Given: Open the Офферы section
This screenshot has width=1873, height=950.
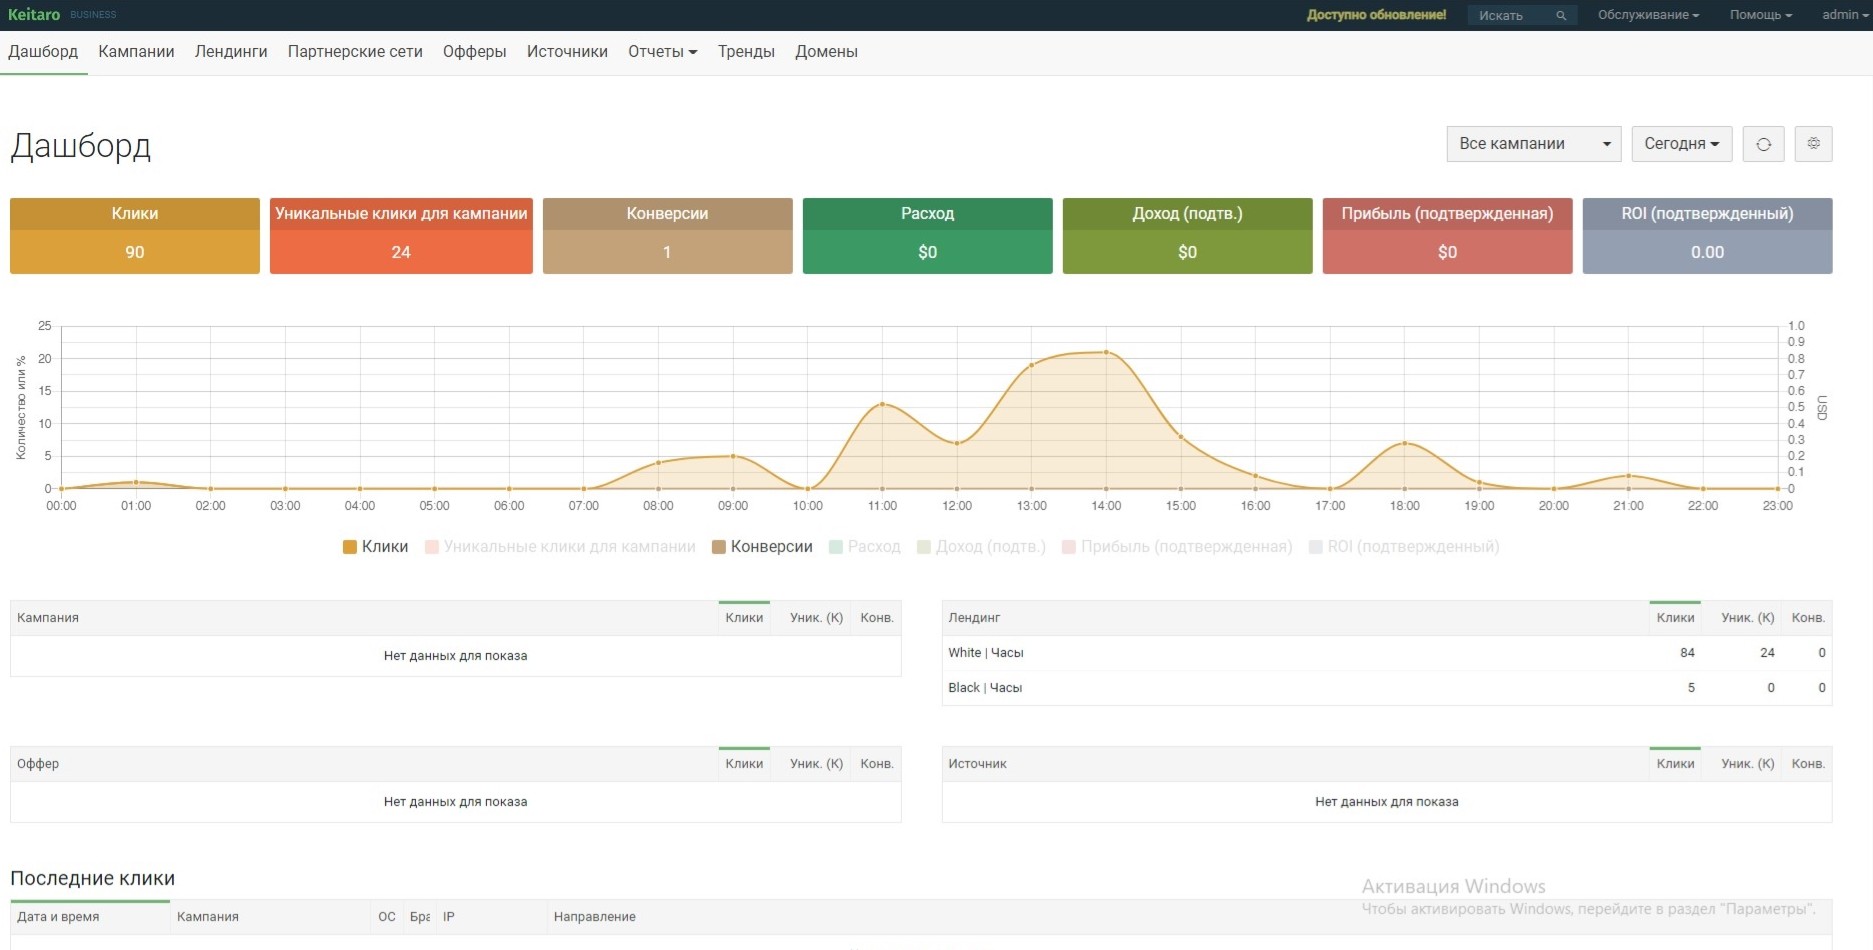Looking at the screenshot, I should [475, 52].
